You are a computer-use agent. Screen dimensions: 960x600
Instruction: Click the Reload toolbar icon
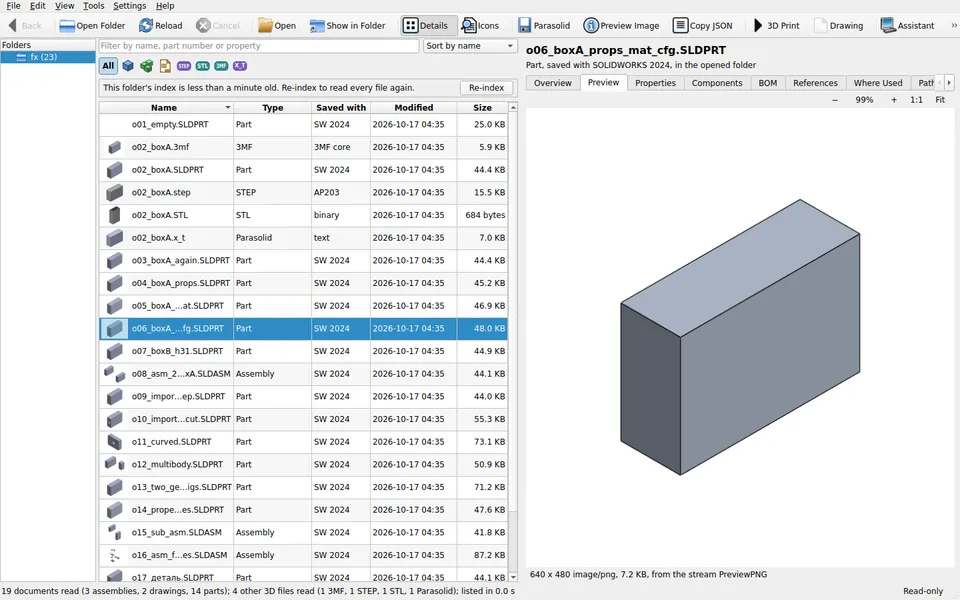(x=146, y=26)
